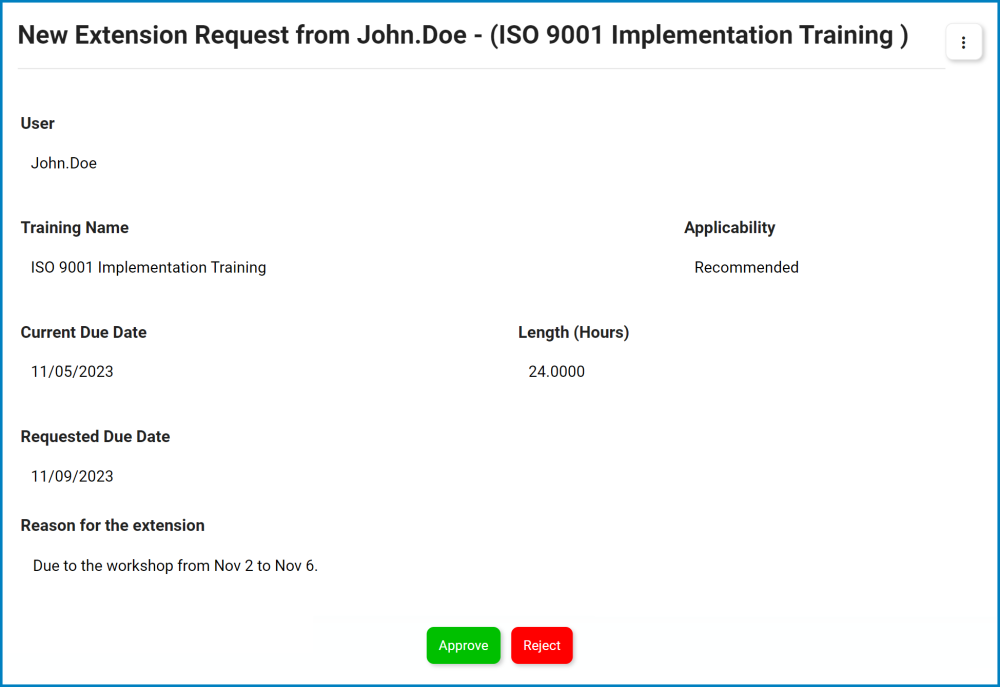
Task: Click the options icon beside the title
Action: click(x=963, y=42)
